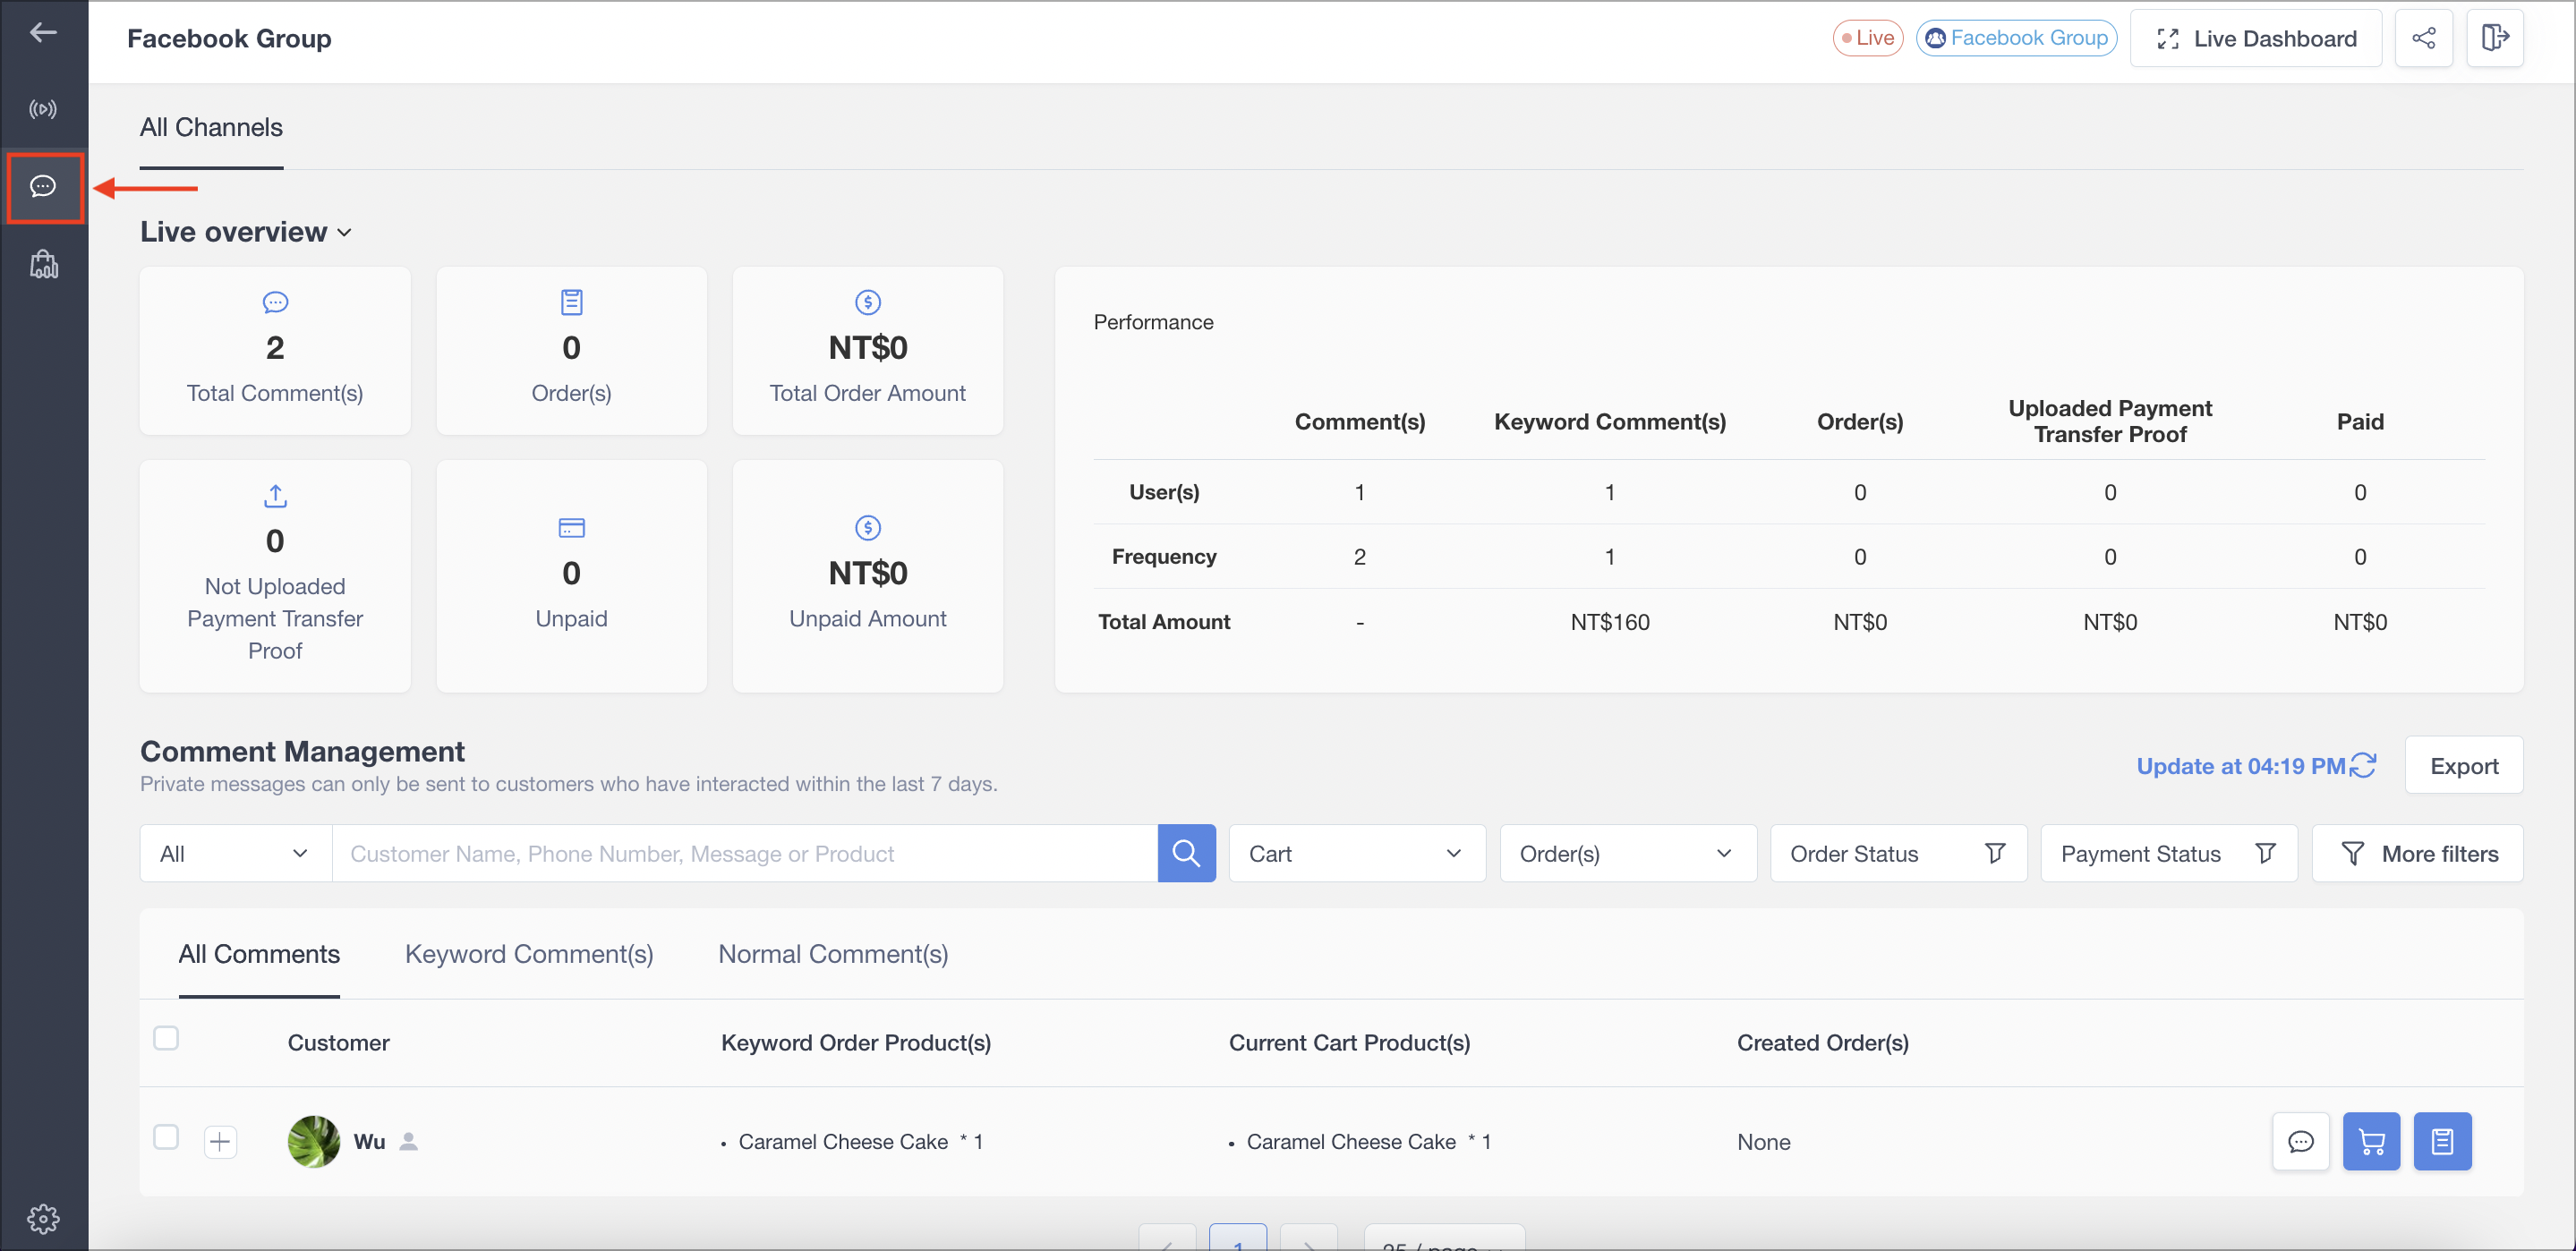The height and width of the screenshot is (1251, 2576).
Task: Open the settings gear icon
Action: (x=43, y=1218)
